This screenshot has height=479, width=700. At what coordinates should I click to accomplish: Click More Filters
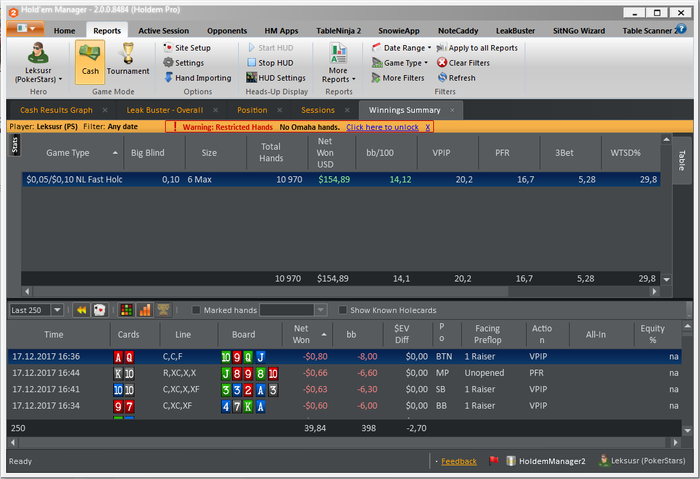pyautogui.click(x=398, y=78)
